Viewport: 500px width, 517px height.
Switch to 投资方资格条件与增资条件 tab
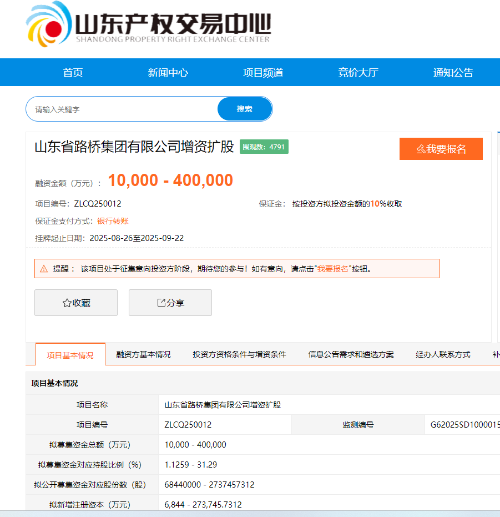pyautogui.click(x=239, y=355)
